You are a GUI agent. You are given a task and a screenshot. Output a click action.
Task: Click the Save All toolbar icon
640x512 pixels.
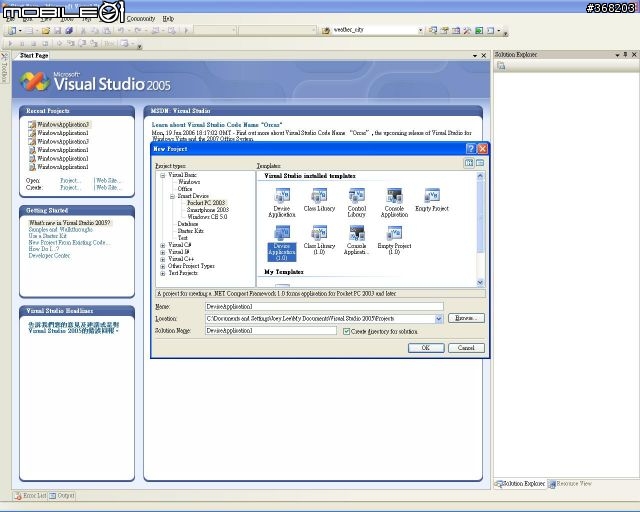click(69, 30)
